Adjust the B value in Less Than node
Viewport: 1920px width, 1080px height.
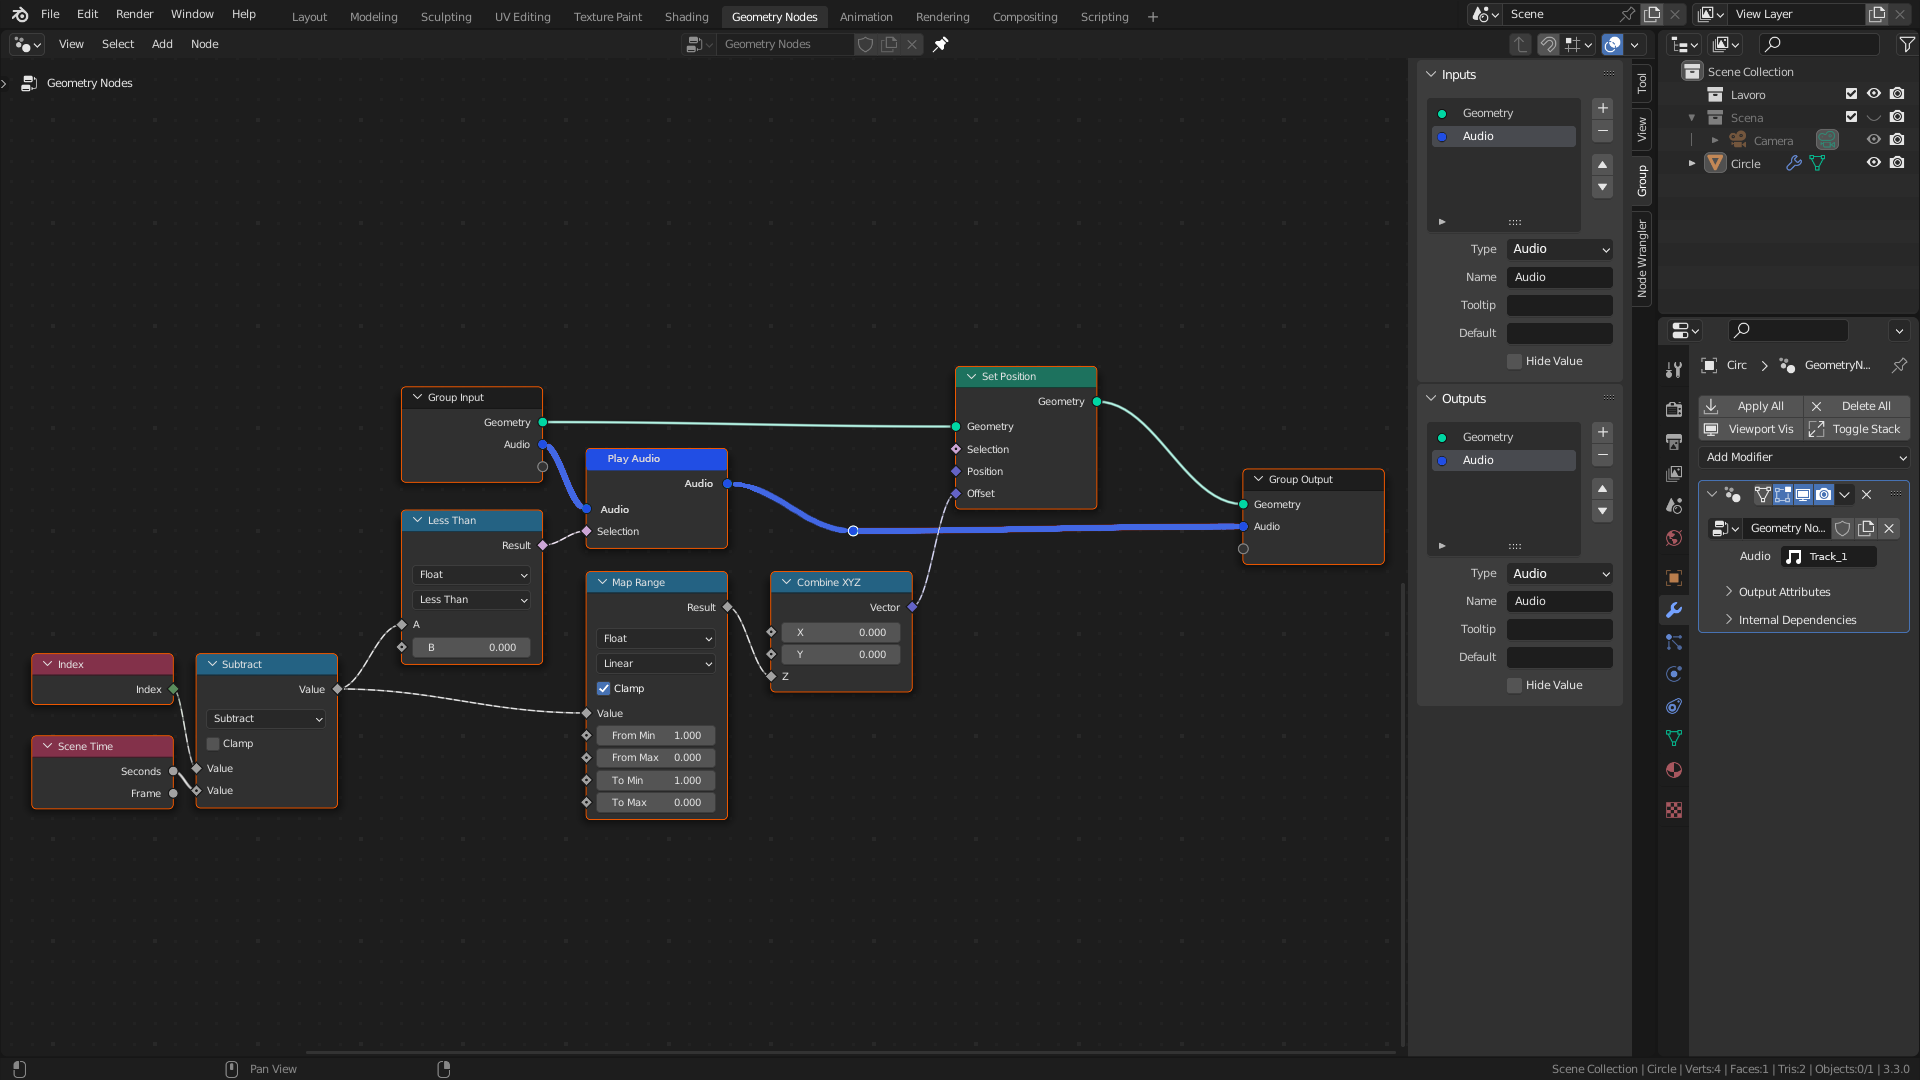(471, 647)
